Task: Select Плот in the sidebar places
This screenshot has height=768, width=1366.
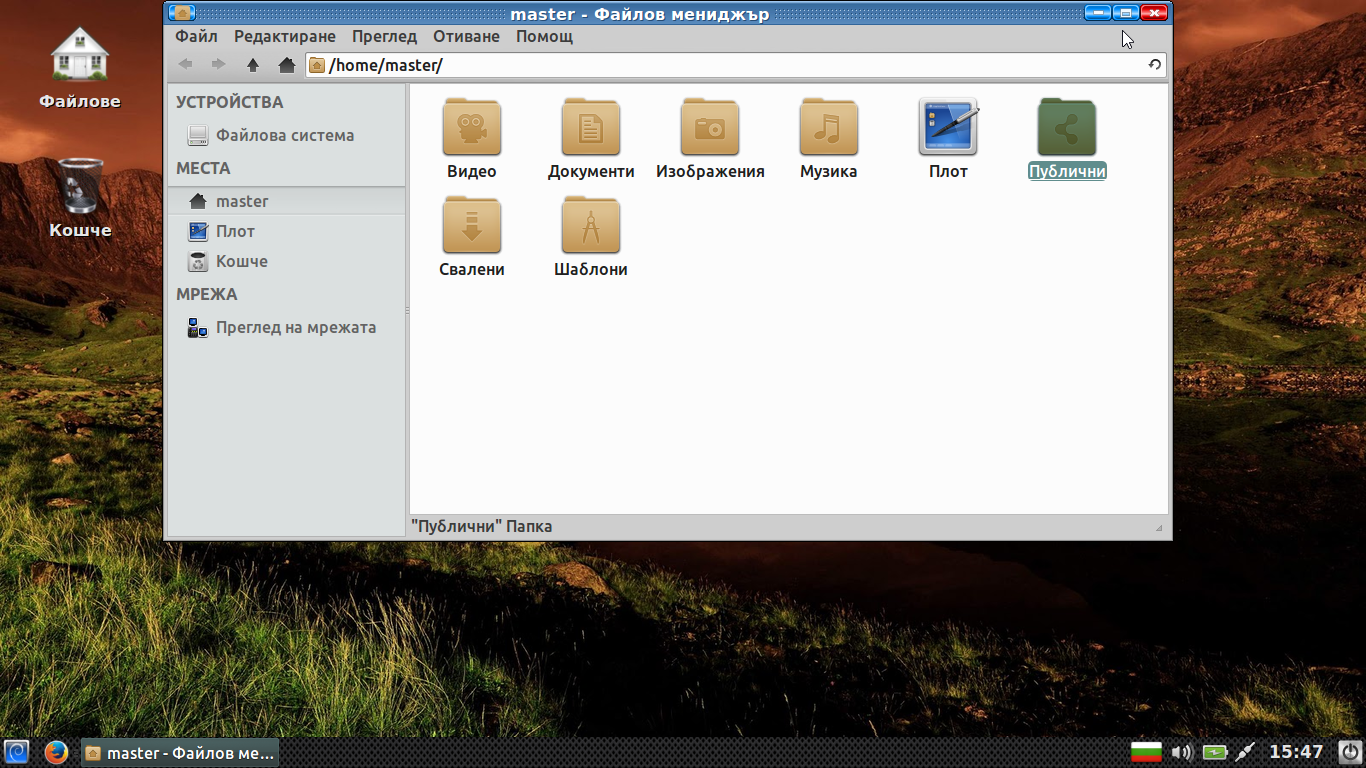Action: [286, 231]
